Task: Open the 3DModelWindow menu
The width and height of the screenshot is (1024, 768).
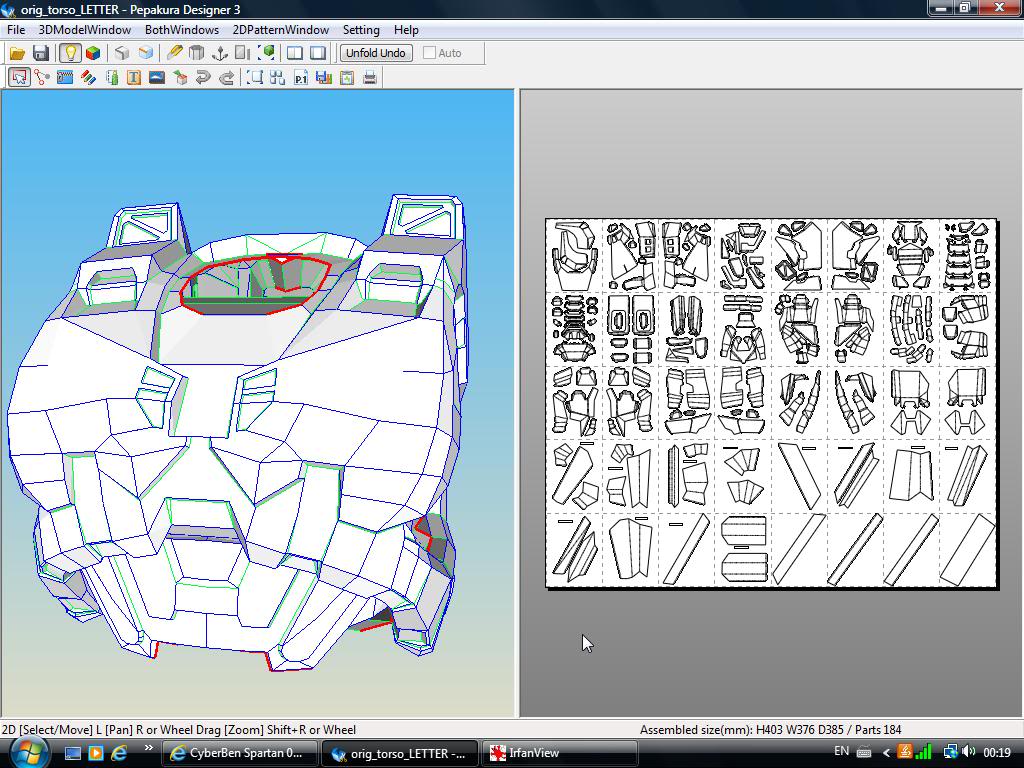Action: (85, 30)
